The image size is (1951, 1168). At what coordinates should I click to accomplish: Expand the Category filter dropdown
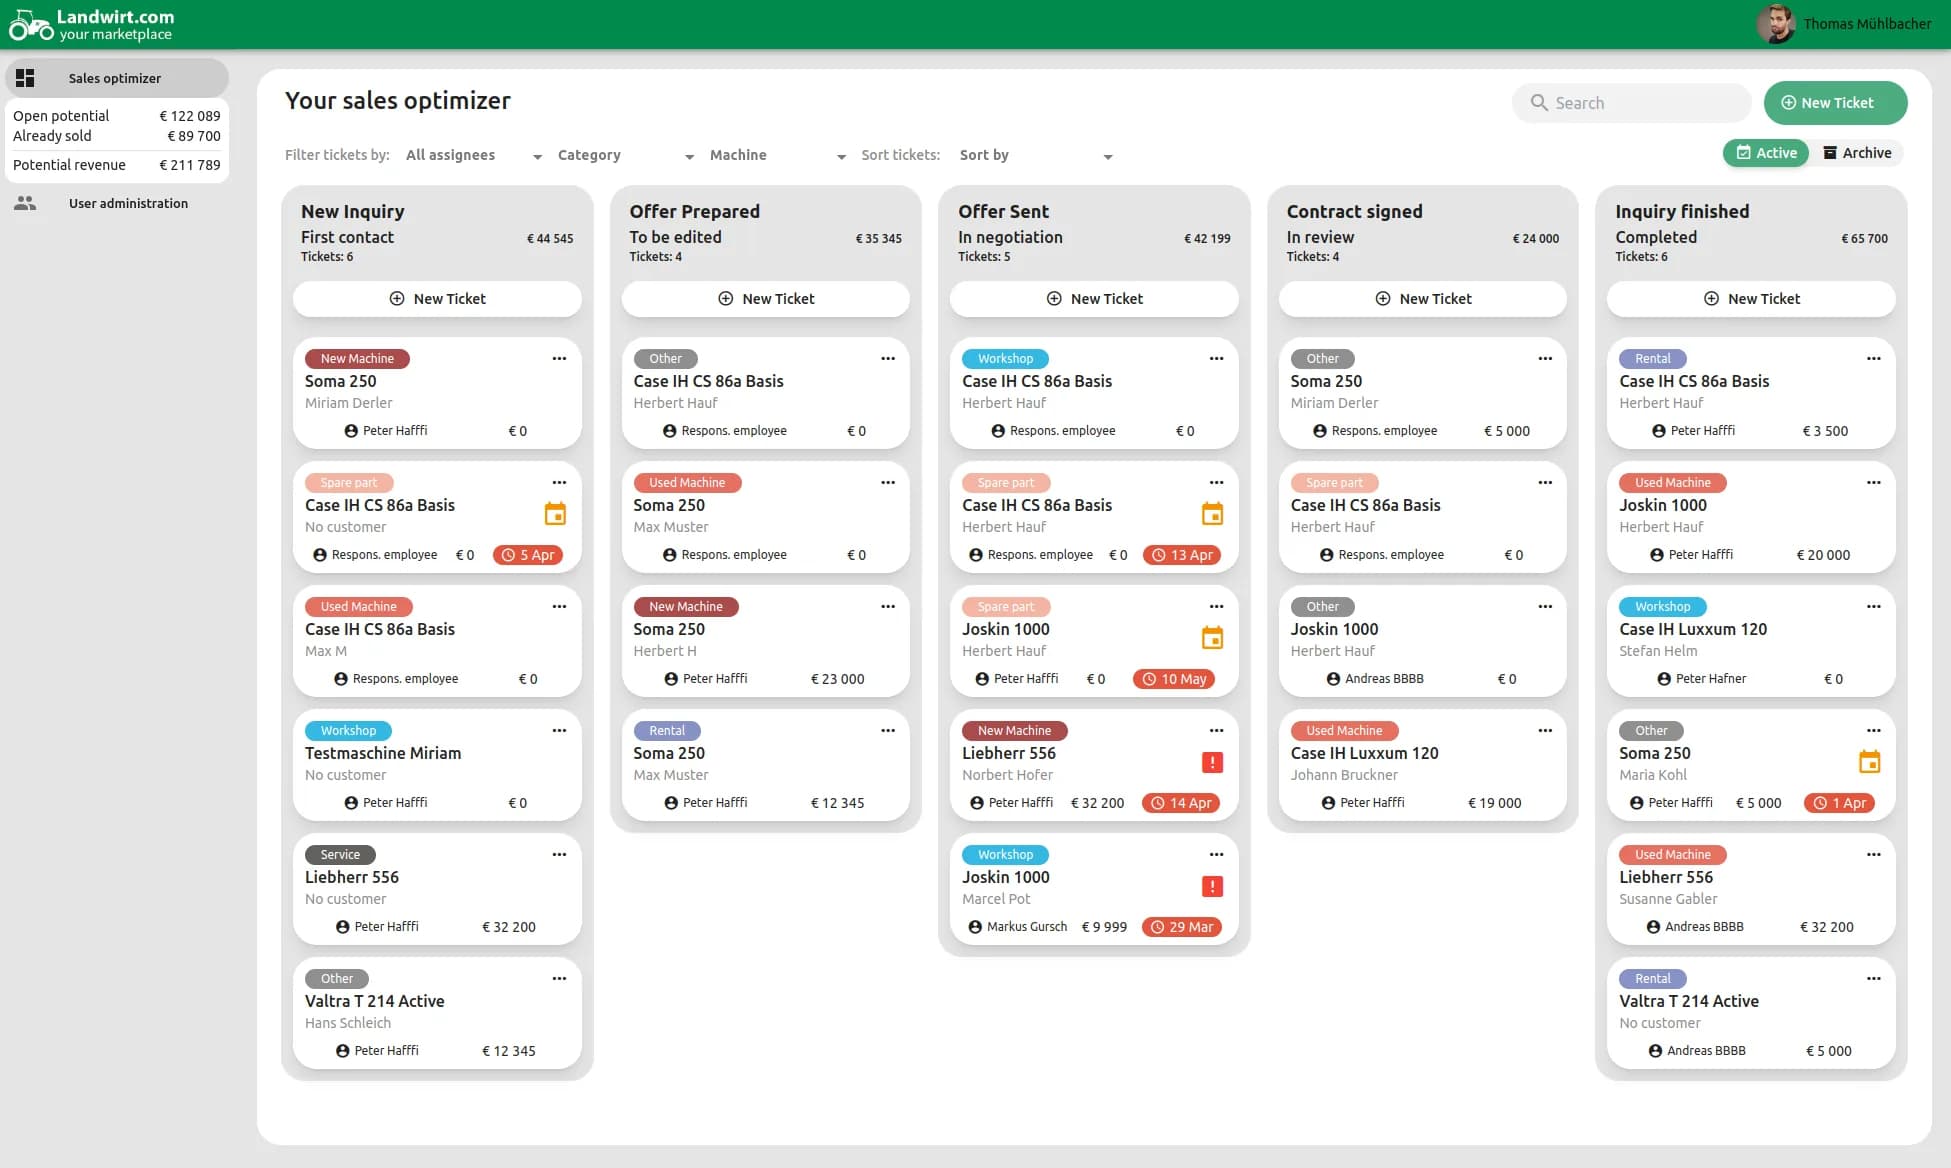point(626,155)
